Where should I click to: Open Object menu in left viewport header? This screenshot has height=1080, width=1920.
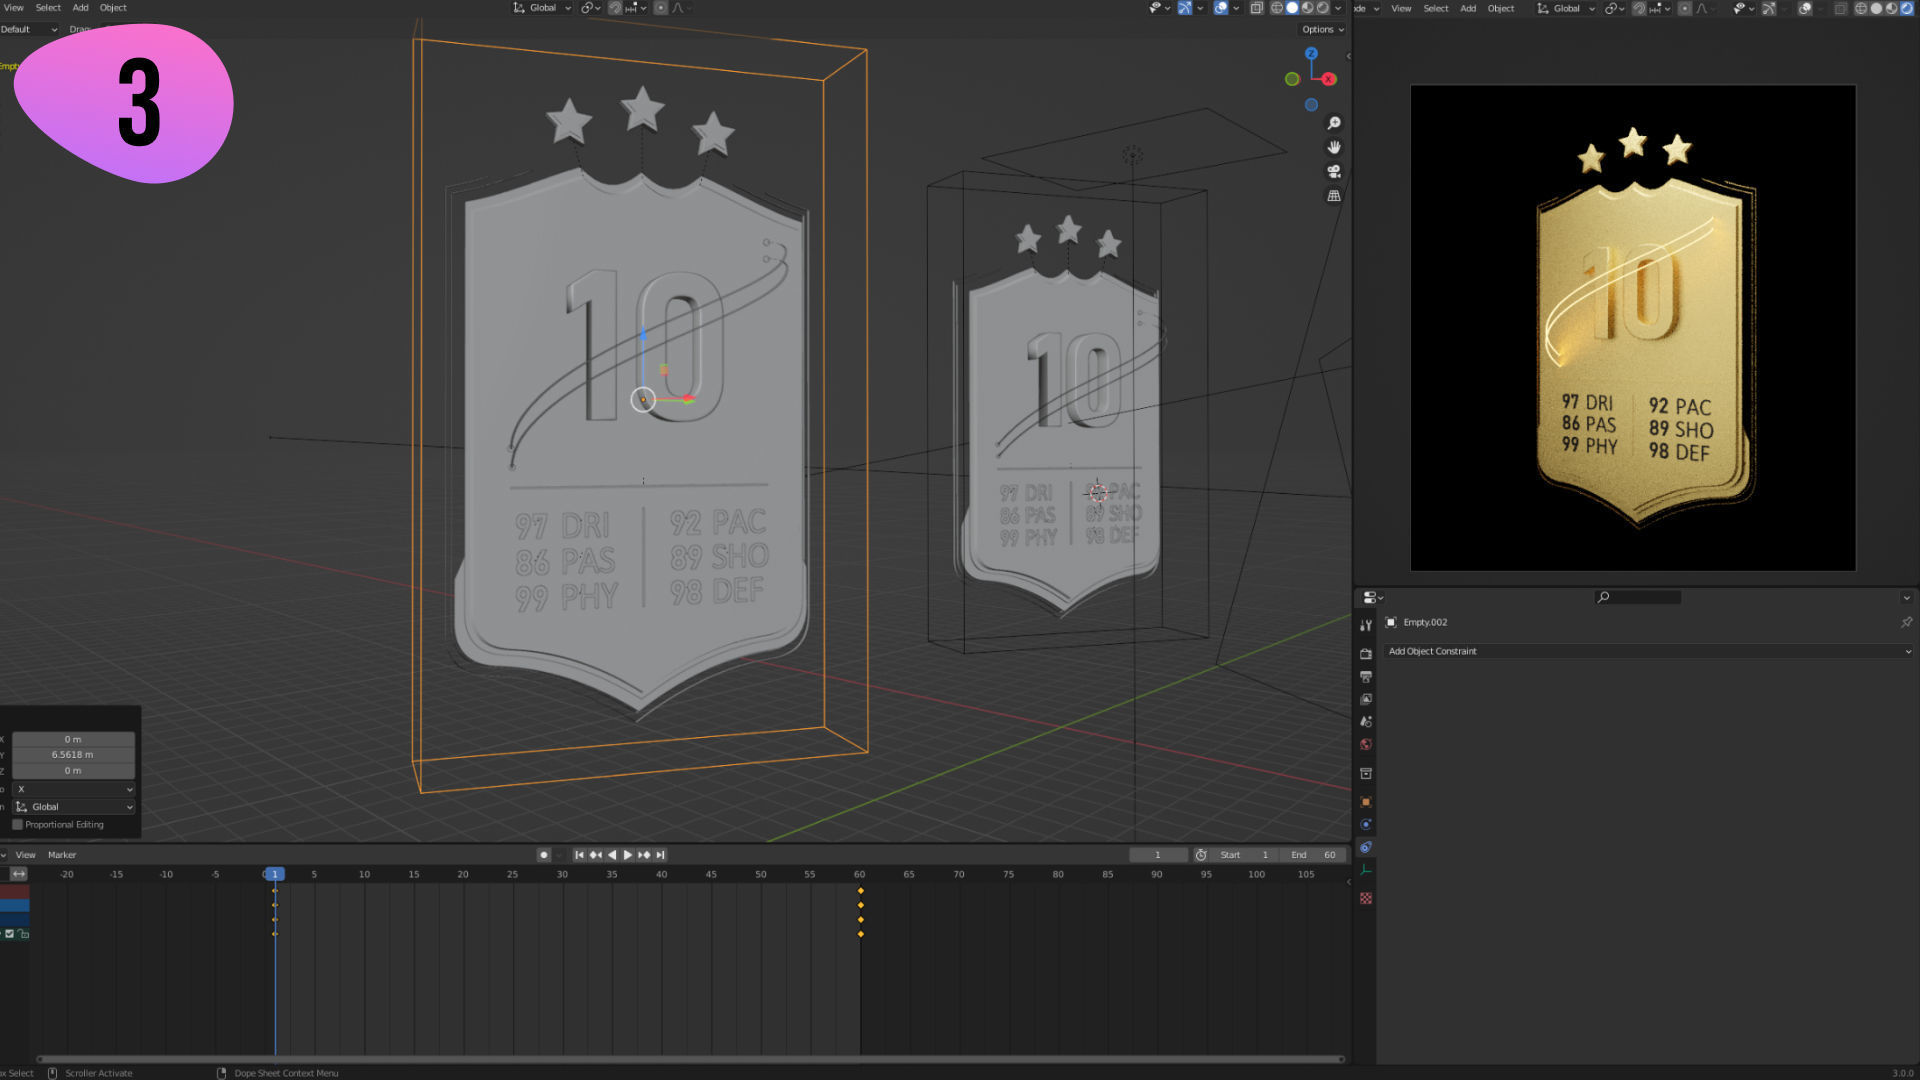113,8
